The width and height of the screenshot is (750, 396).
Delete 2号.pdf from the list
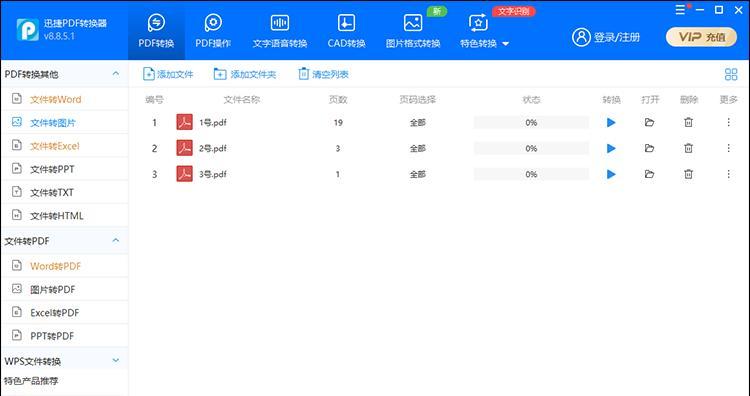688,148
